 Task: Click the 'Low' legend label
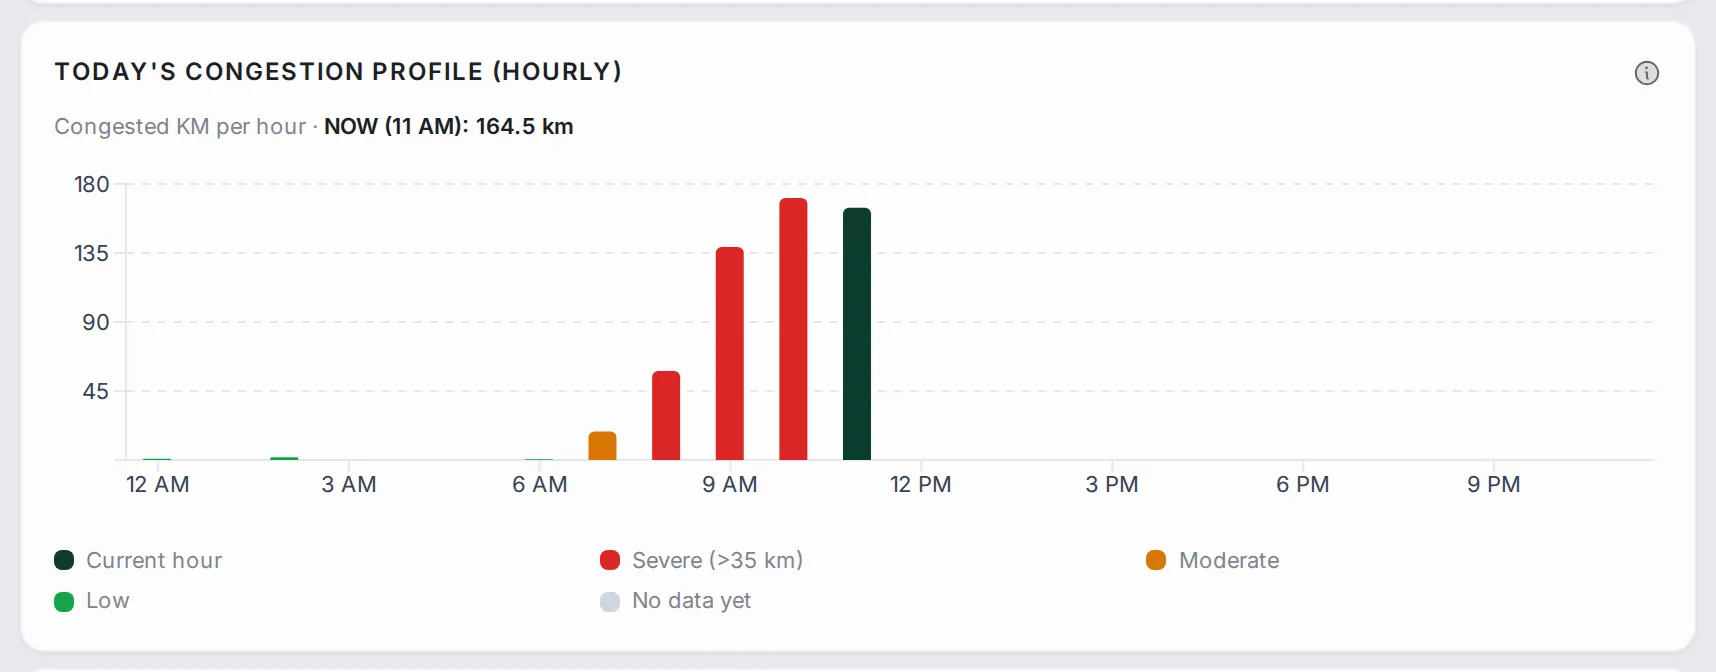pyautogui.click(x=108, y=601)
